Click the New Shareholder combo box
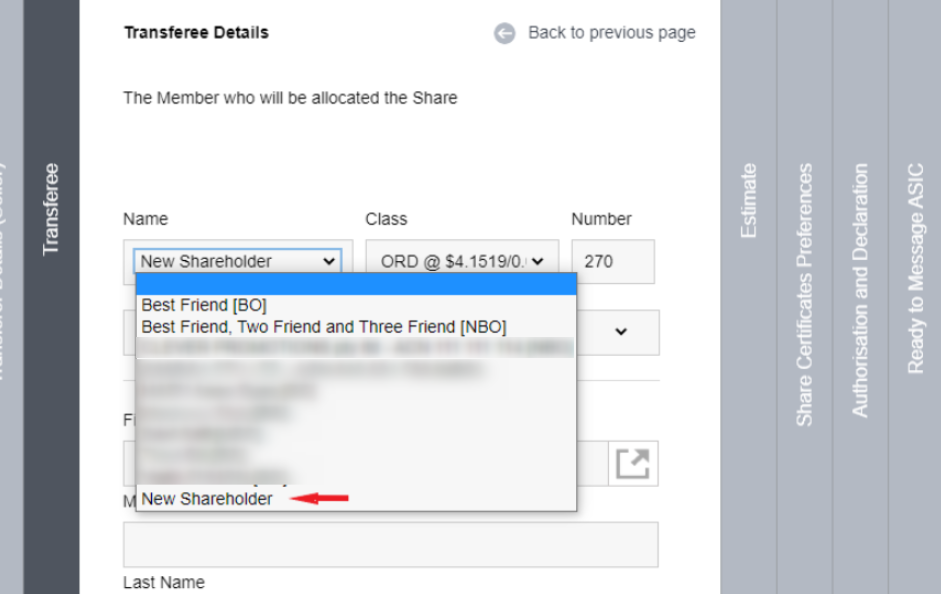Viewport: 941px width, 594px height. tap(238, 260)
